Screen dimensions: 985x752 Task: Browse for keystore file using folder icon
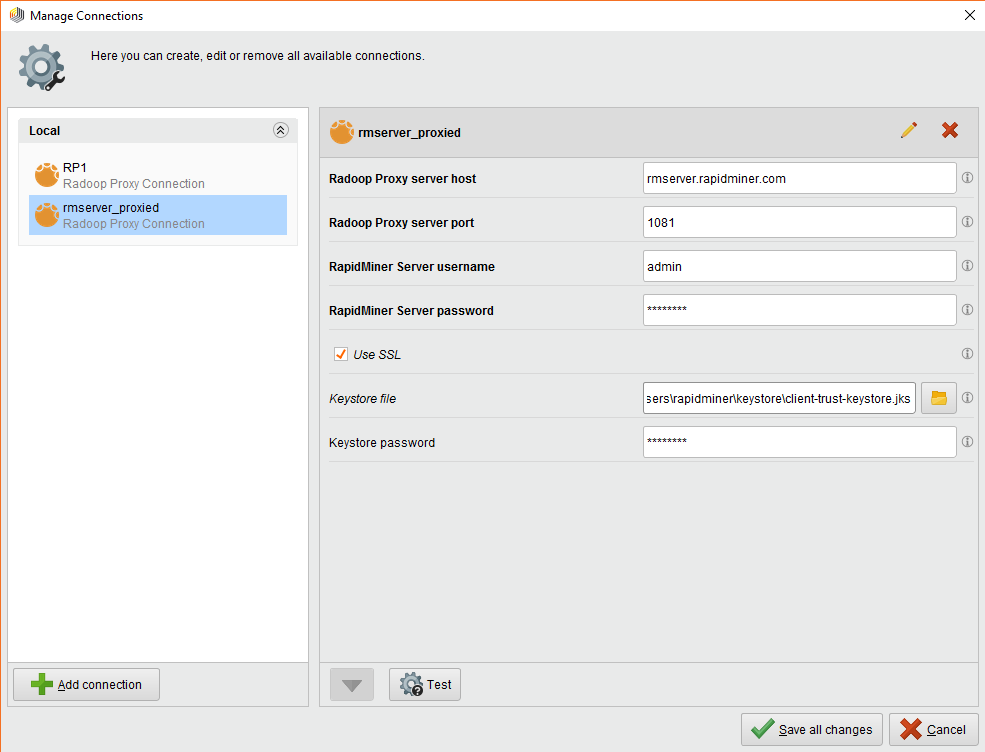[x=938, y=398]
